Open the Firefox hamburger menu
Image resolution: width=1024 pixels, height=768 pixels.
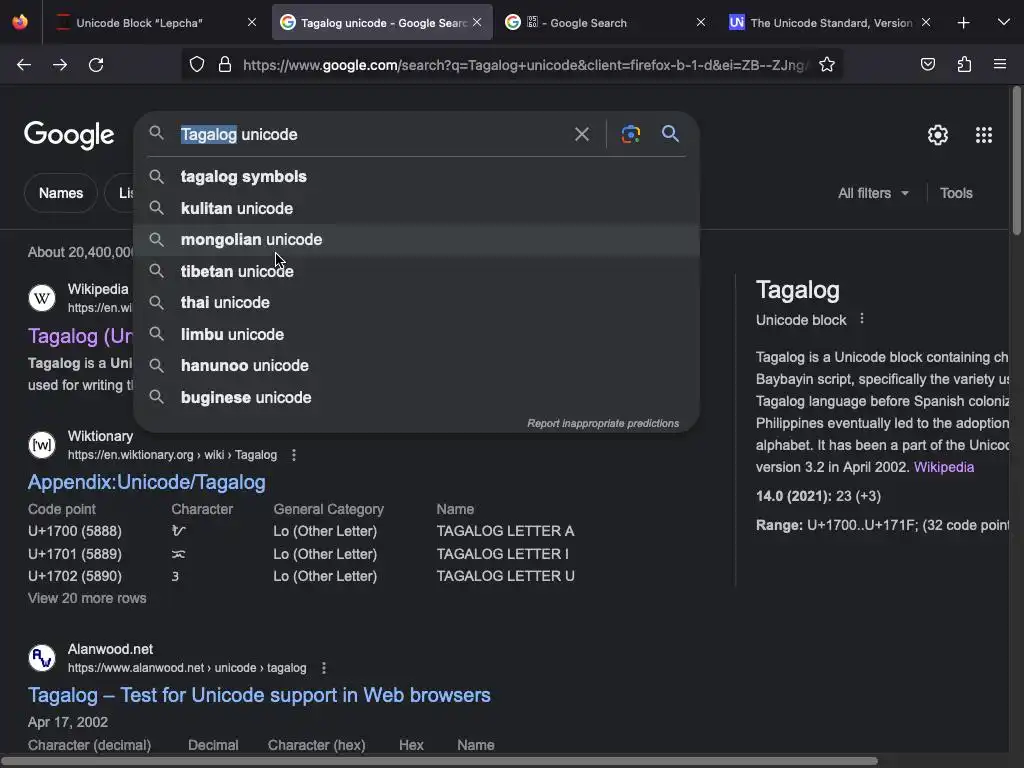(1000, 64)
